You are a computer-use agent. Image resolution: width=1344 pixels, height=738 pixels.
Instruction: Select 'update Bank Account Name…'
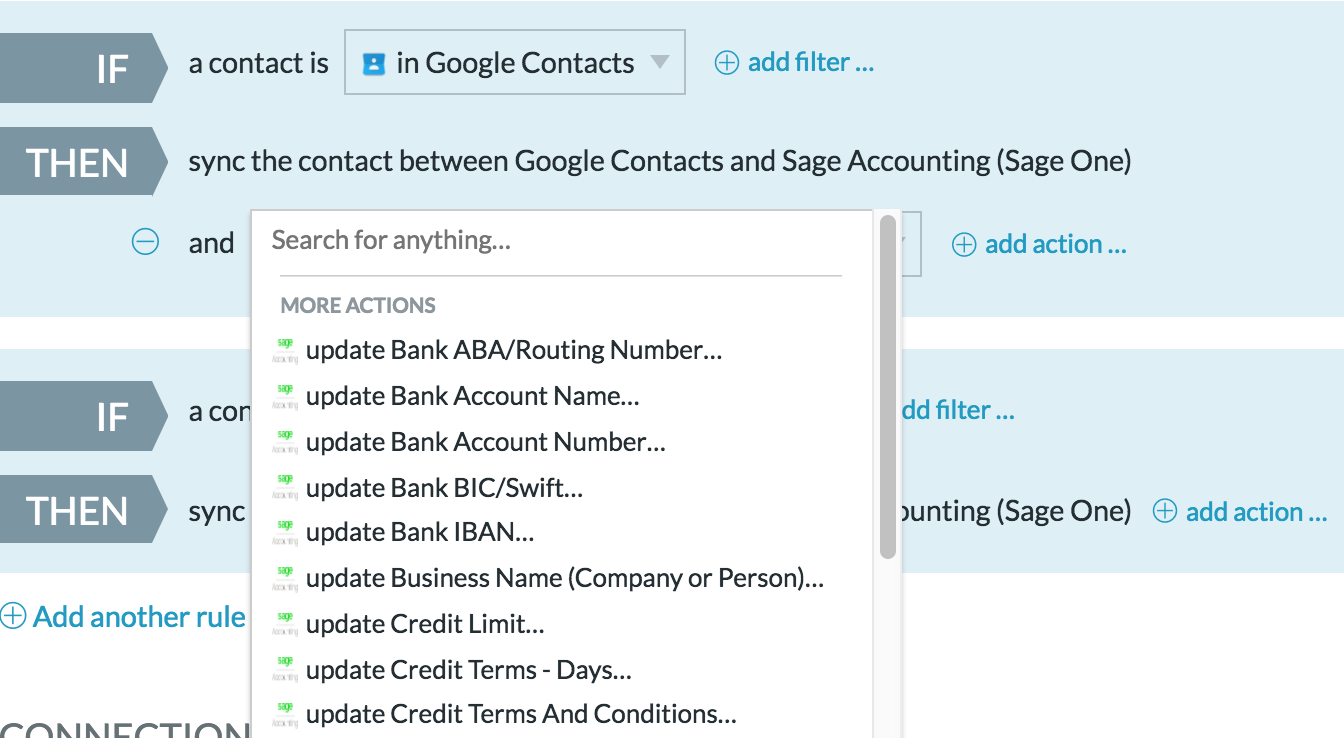tap(473, 396)
